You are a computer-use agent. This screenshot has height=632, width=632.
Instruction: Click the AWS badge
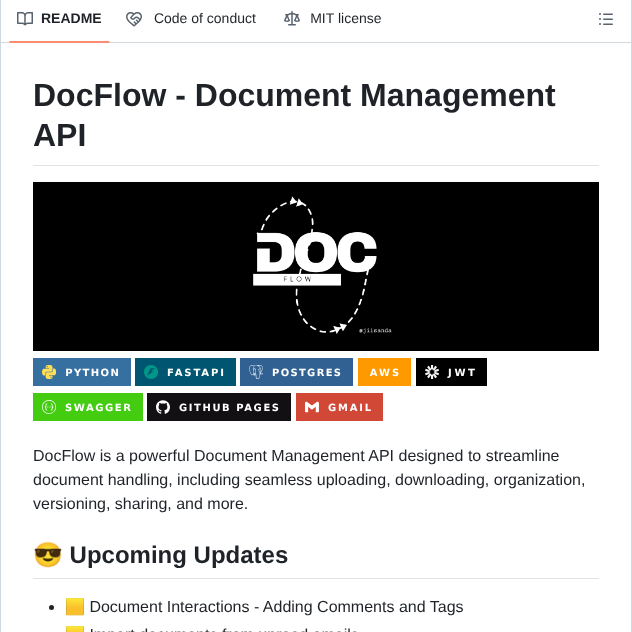385,372
